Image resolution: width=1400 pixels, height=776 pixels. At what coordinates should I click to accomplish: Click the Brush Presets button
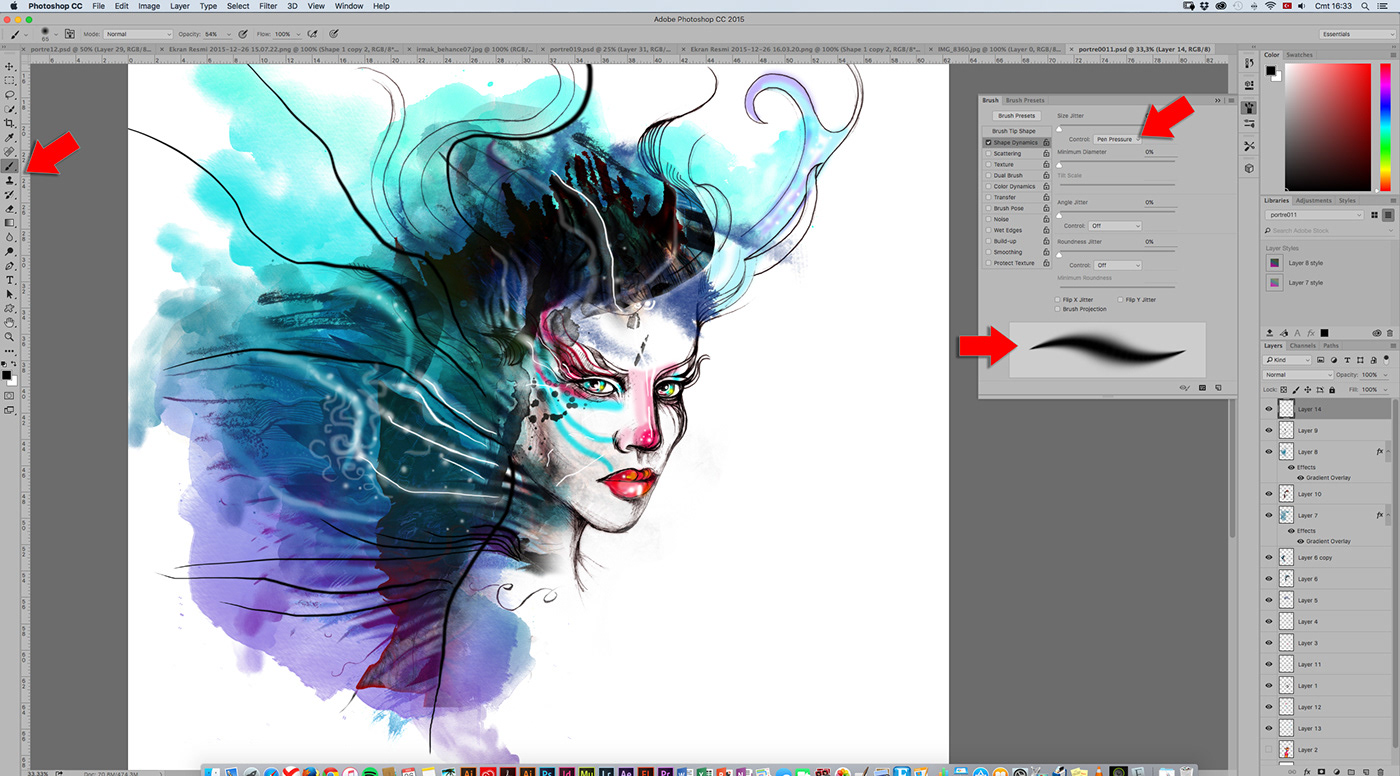coord(1017,116)
